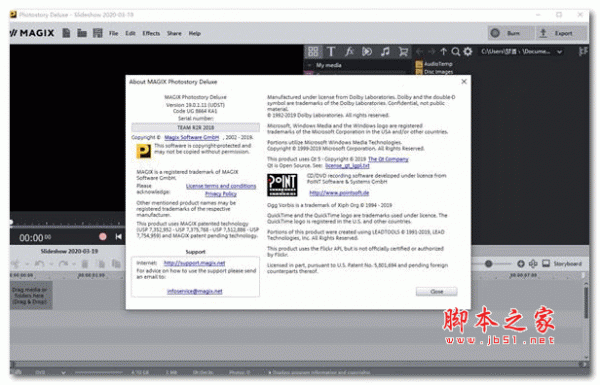Jump to start with skip-back button

pos(119,237)
